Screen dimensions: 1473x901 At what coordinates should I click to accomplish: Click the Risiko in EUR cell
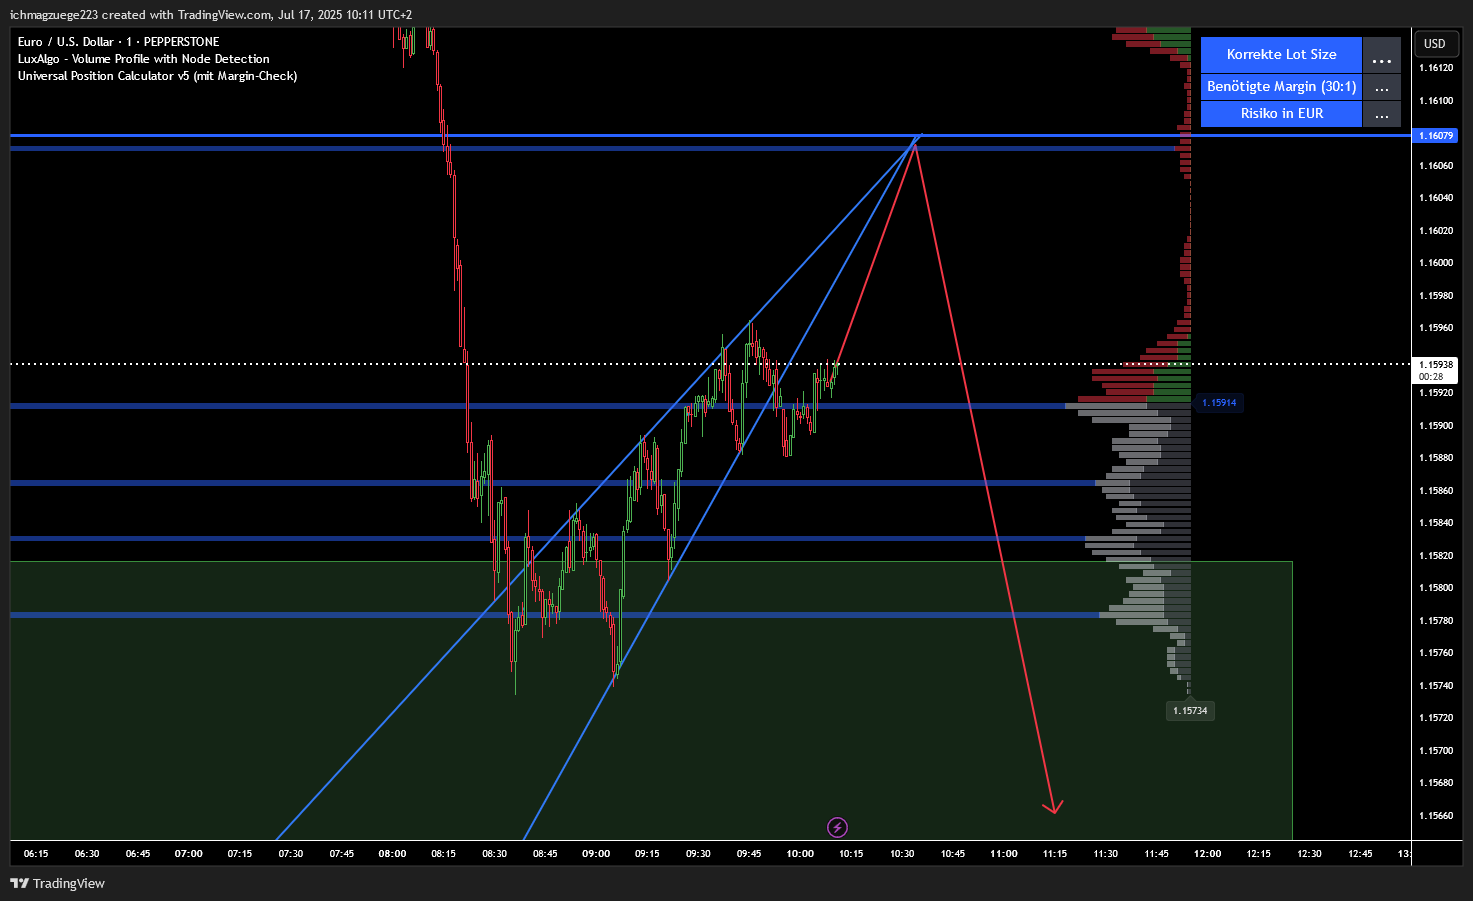(x=1281, y=114)
